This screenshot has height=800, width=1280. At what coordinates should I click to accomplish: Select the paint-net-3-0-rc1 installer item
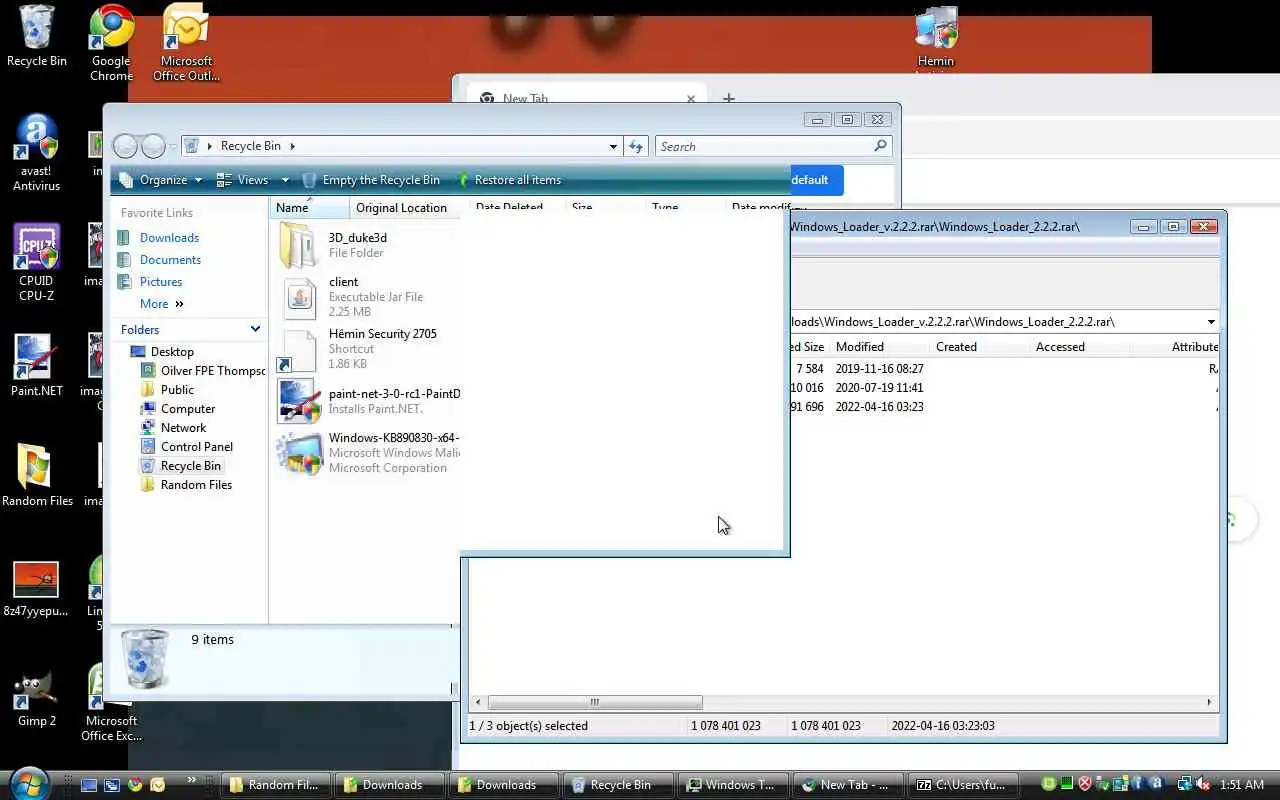368,401
